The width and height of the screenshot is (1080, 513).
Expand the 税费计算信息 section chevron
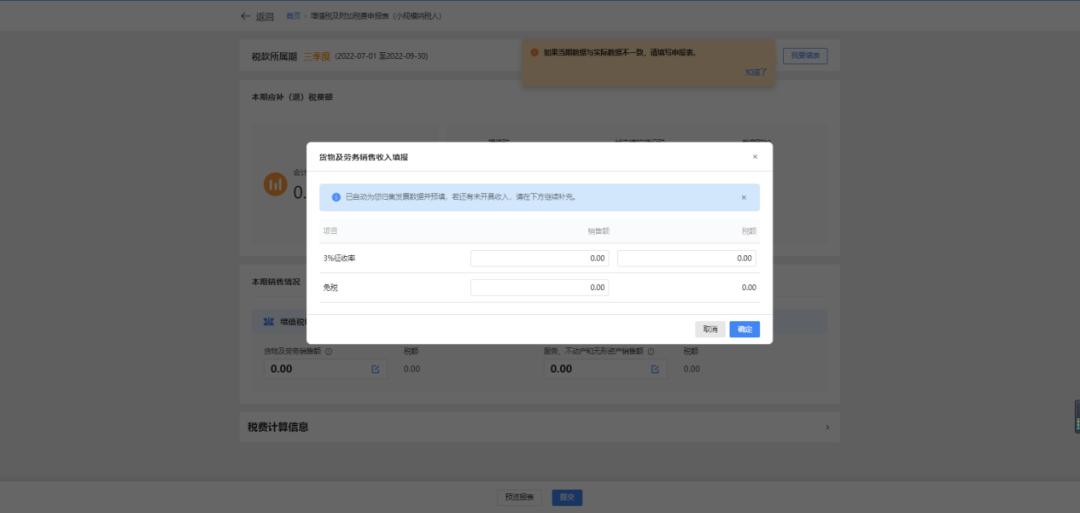[x=826, y=427]
